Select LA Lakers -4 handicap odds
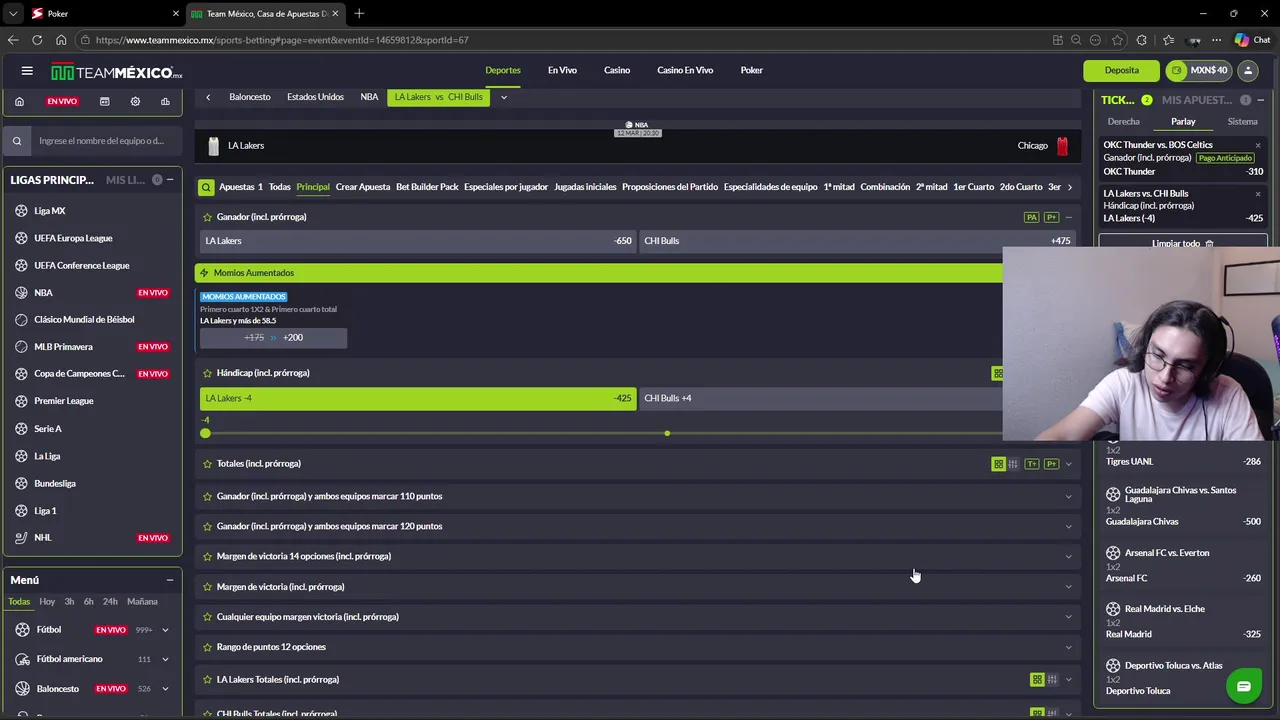The width and height of the screenshot is (1280, 720). [x=418, y=398]
